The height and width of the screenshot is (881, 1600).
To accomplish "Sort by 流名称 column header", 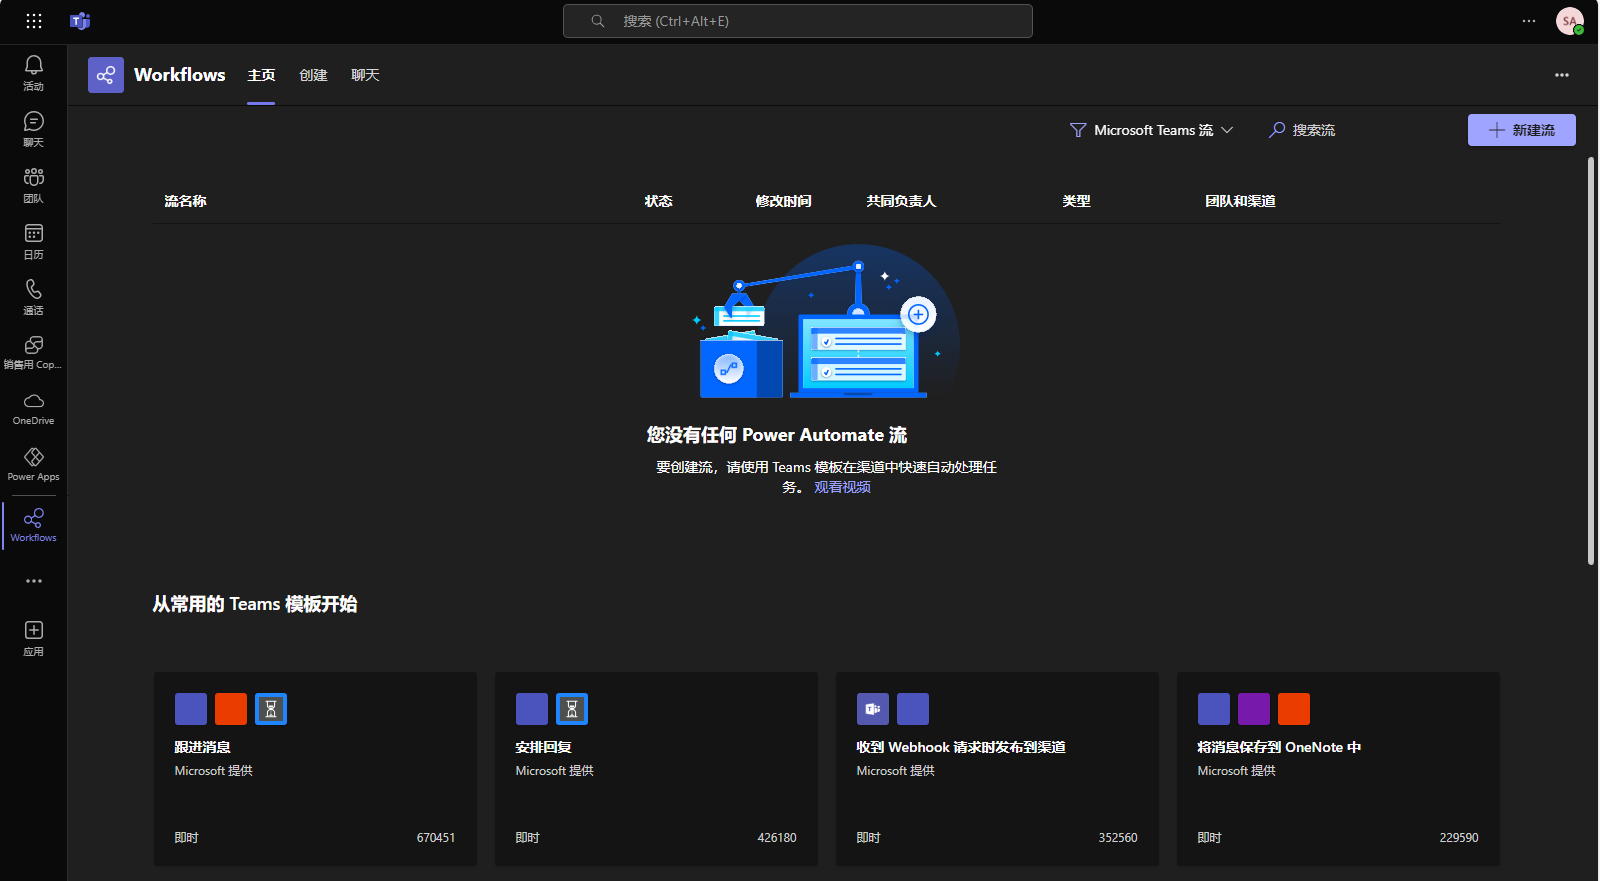I will (186, 201).
